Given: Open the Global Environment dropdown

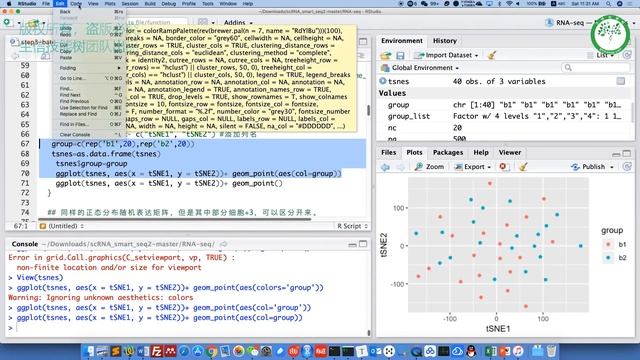Looking at the screenshot, I should pyautogui.click(x=420, y=68).
